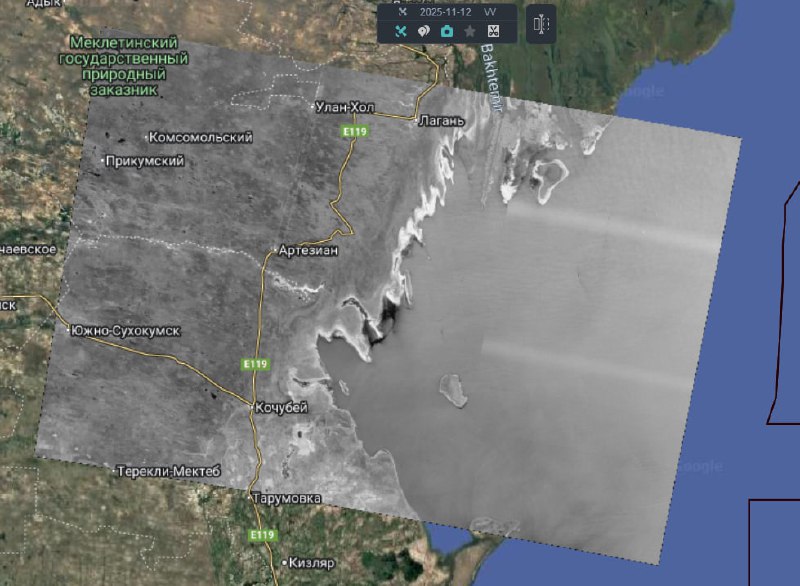Click the Терекли-Мектеб place label
Image resolution: width=800 pixels, height=586 pixels.
tap(167, 470)
